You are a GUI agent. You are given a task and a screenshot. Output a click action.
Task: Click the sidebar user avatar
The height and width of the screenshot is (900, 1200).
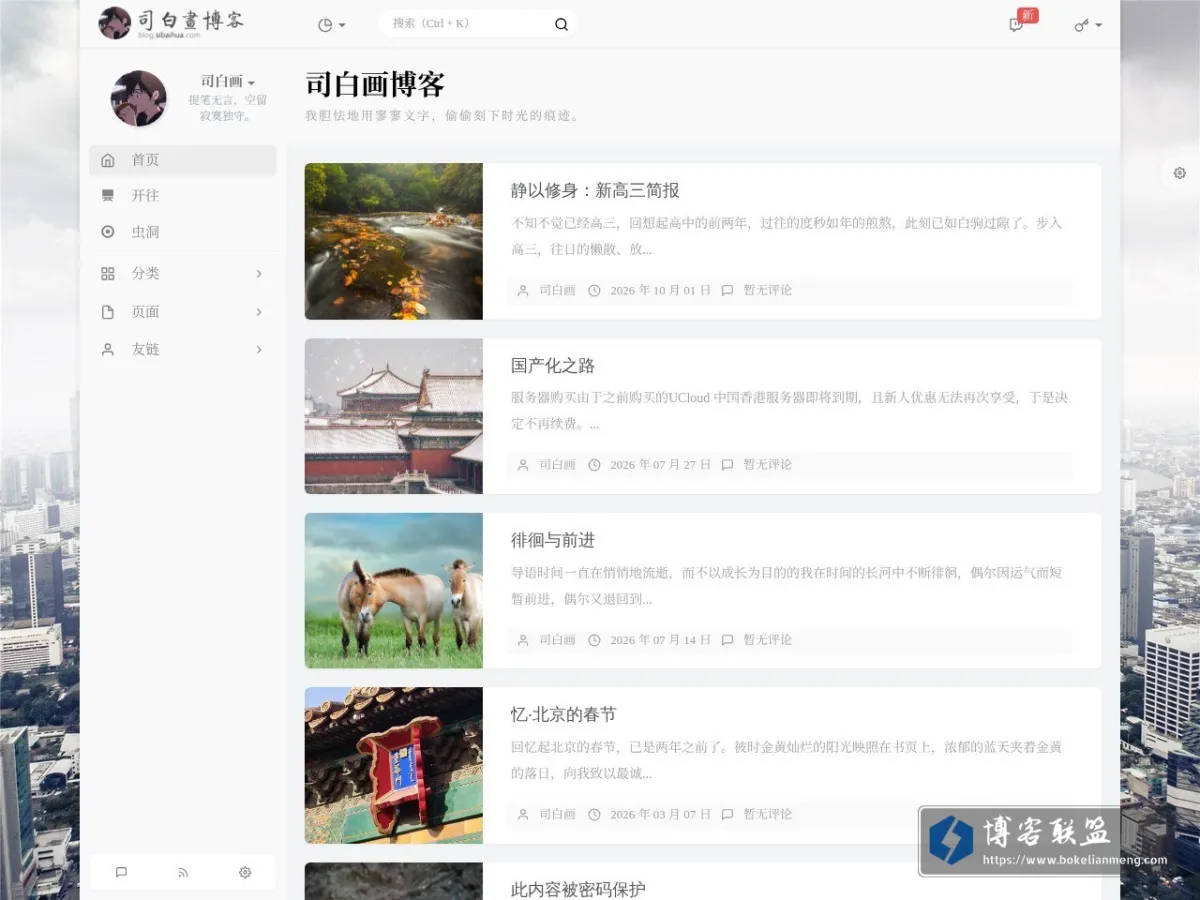click(138, 98)
